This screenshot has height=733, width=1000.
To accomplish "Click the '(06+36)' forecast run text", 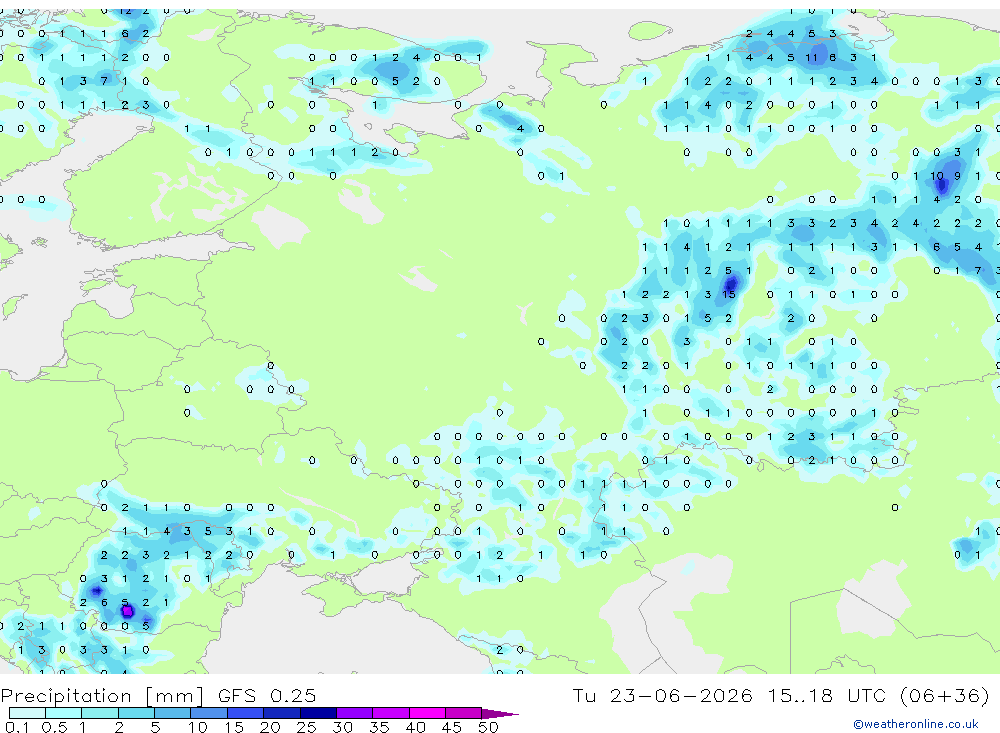I will [944, 695].
